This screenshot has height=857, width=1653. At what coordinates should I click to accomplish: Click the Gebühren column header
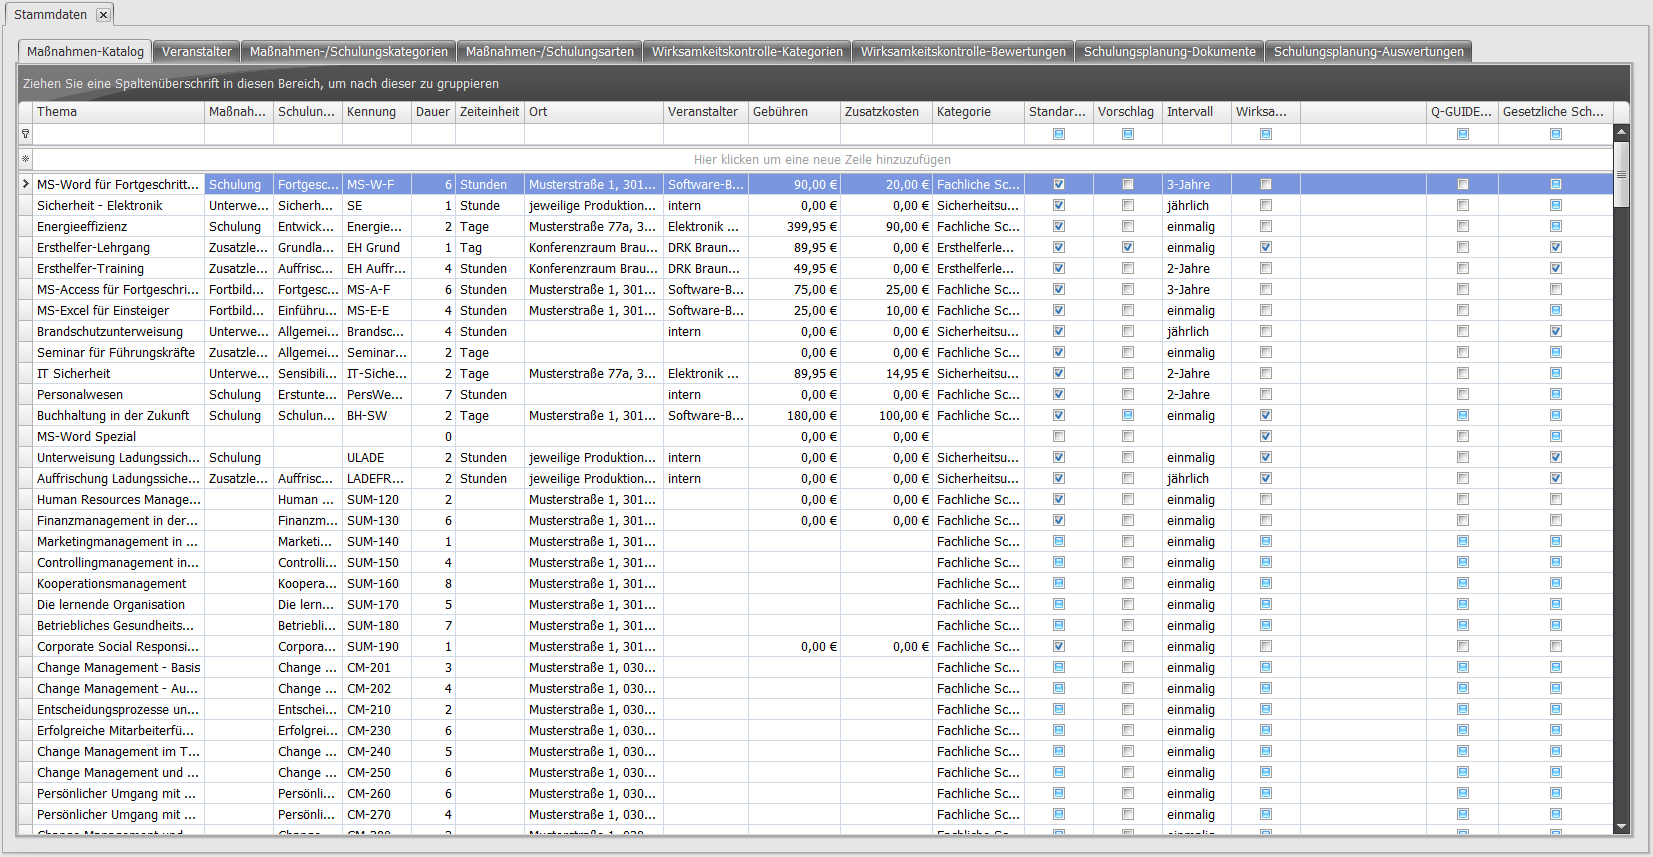click(794, 112)
